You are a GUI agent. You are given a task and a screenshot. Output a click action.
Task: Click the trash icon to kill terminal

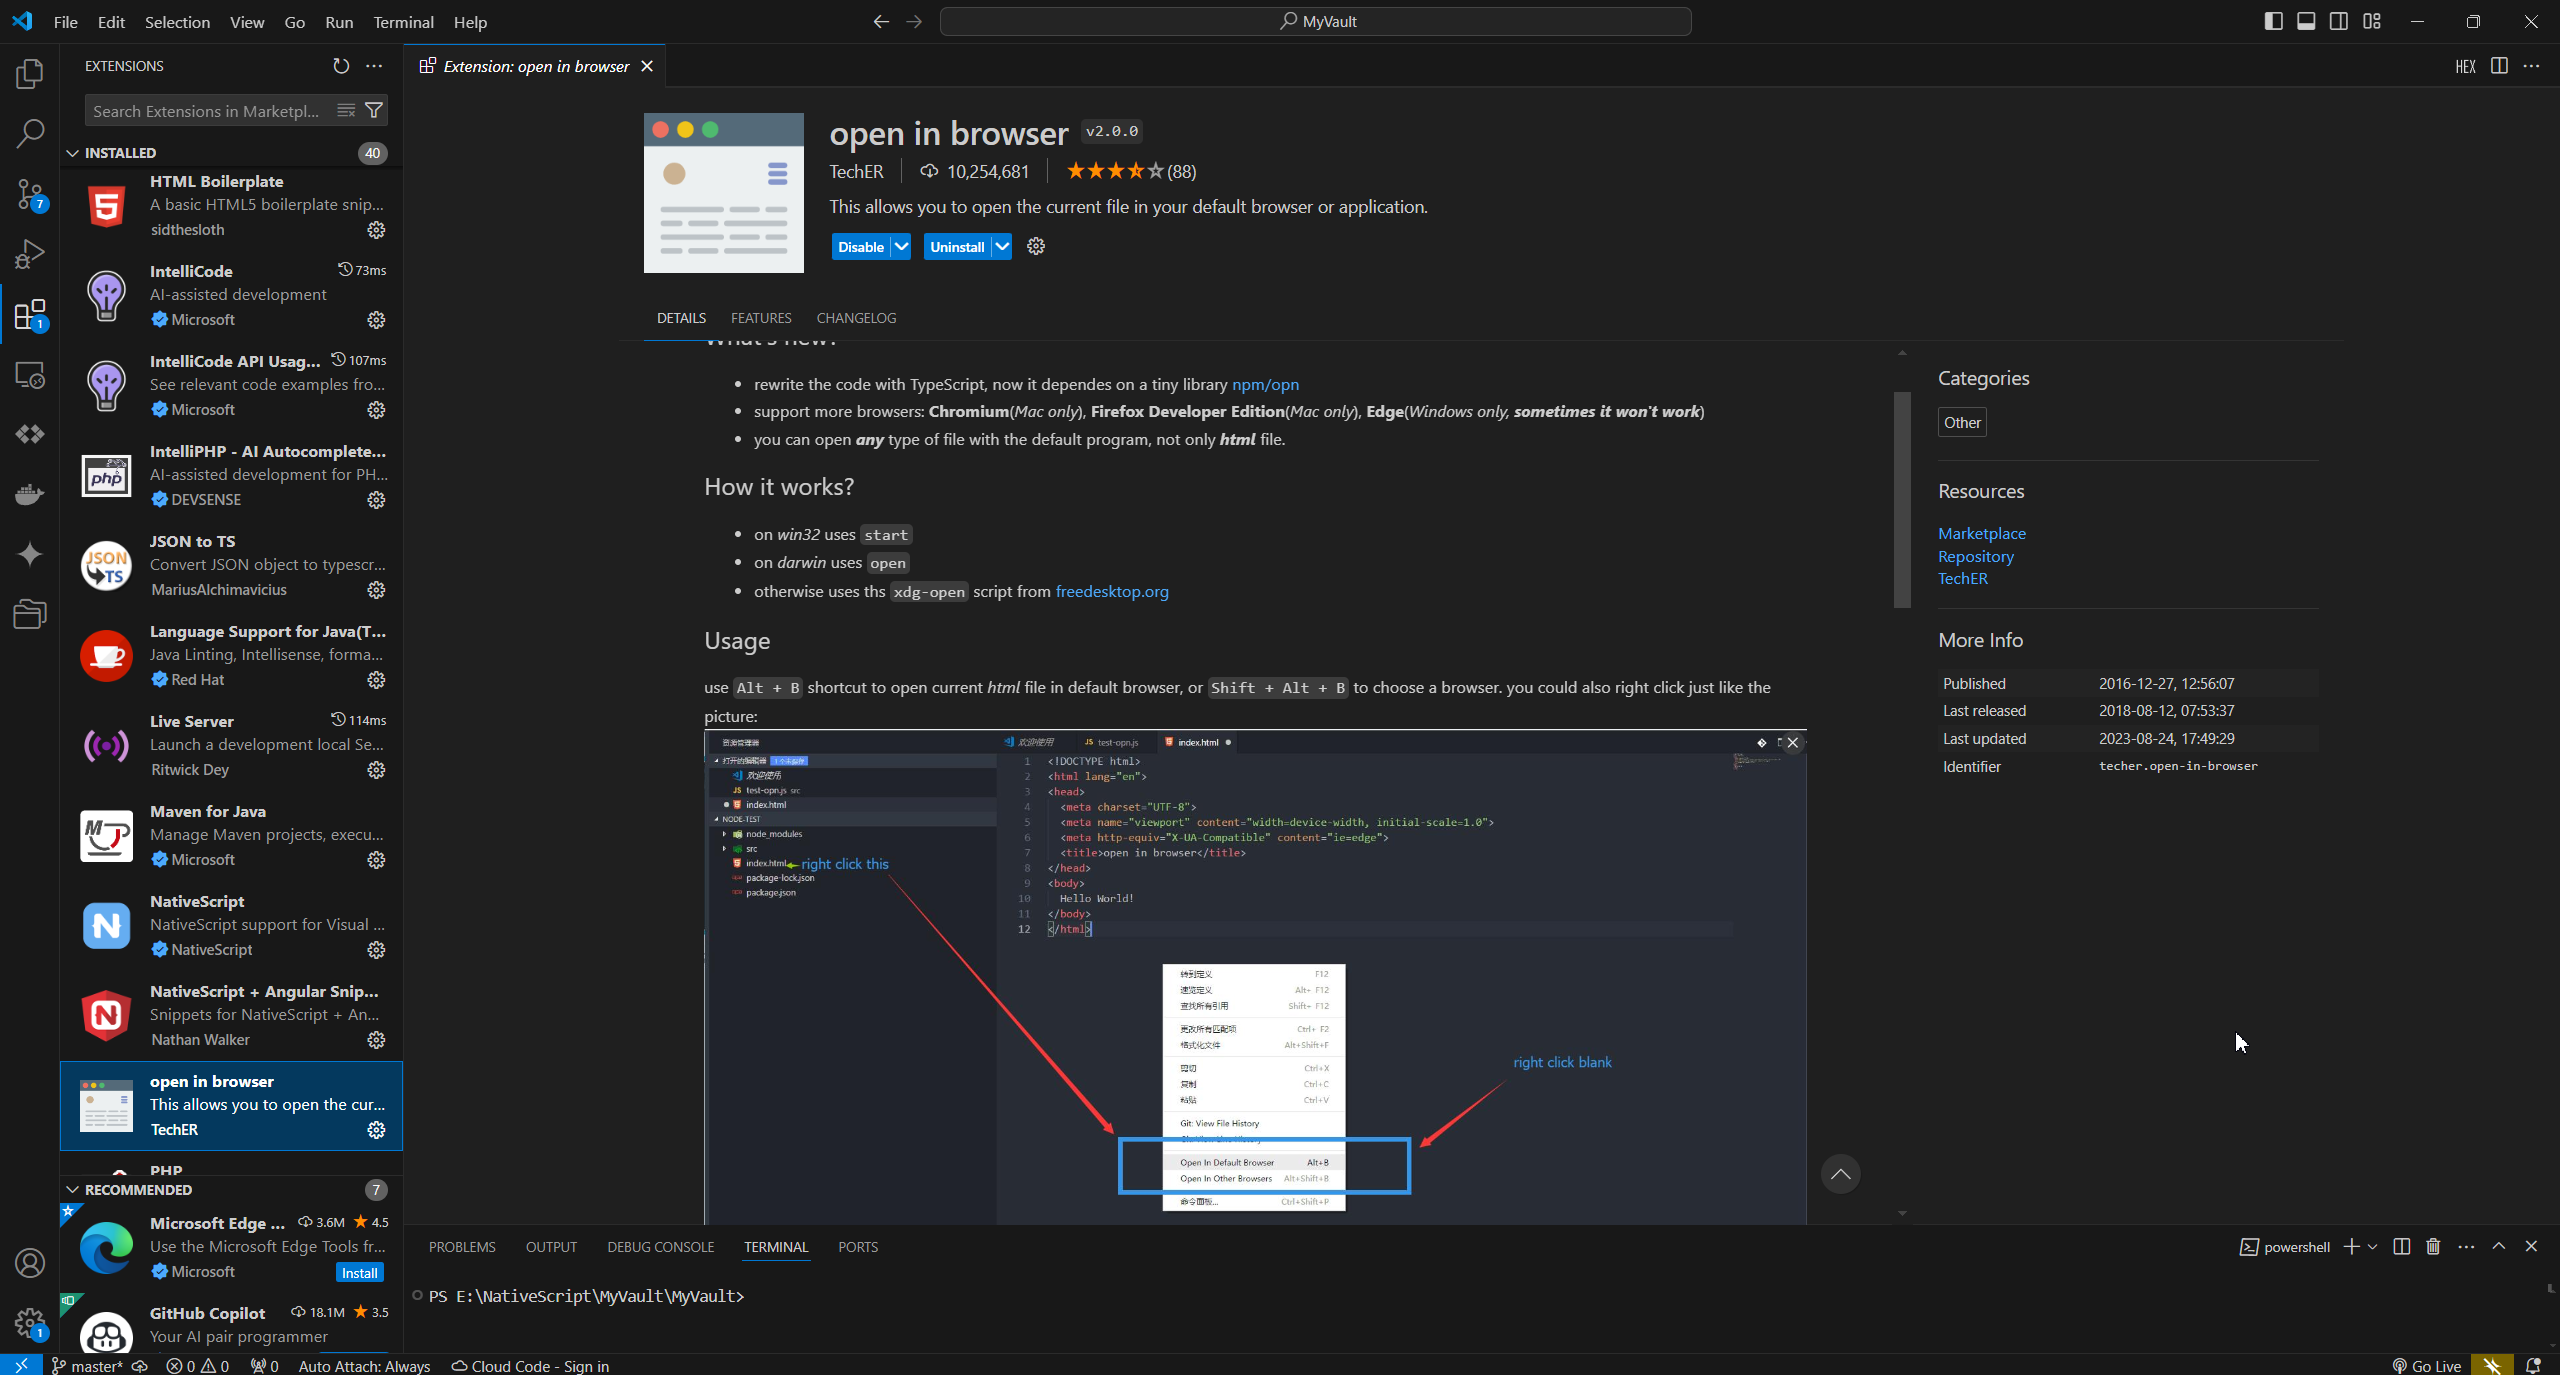click(x=2433, y=1246)
